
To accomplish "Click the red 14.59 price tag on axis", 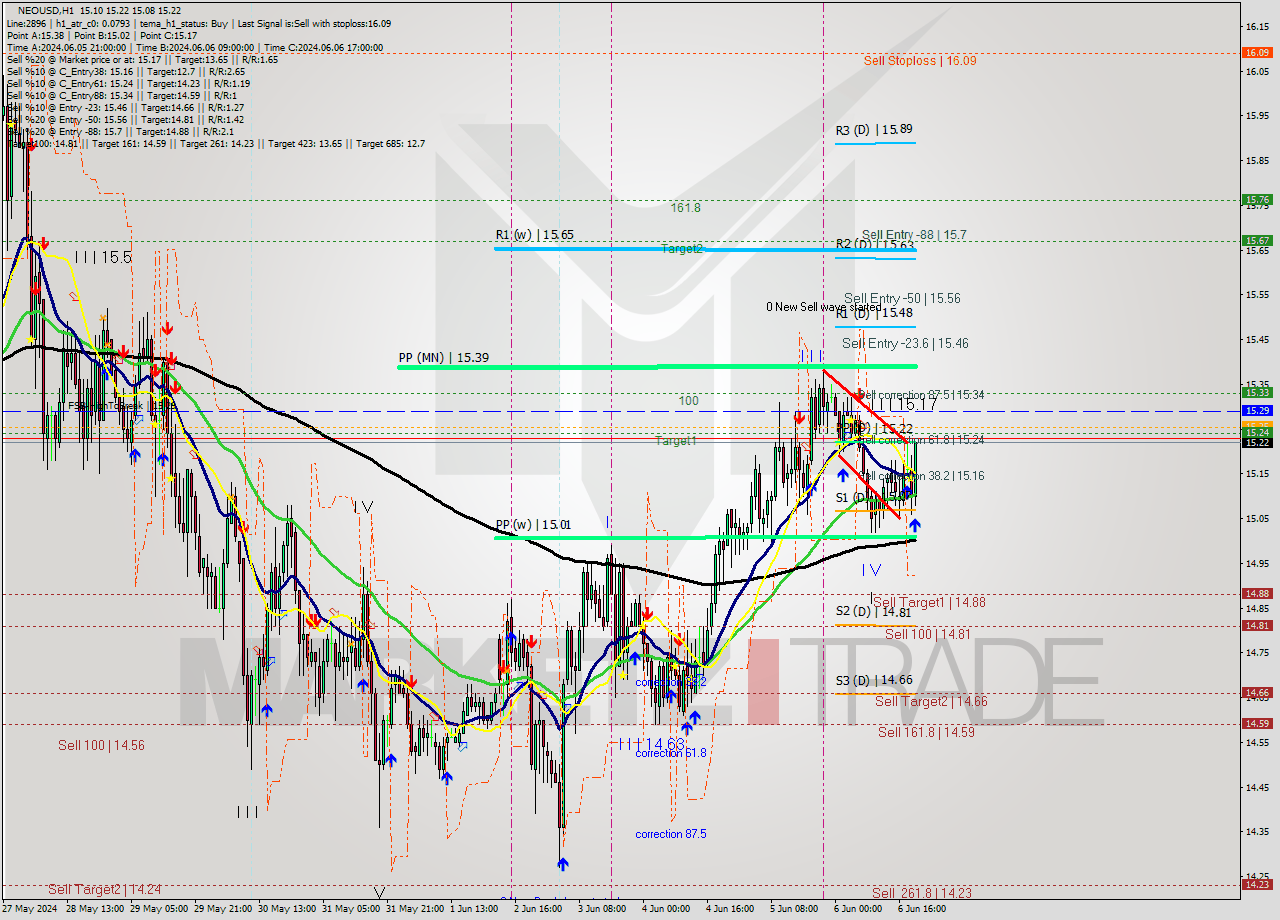I will pyautogui.click(x=1256, y=723).
